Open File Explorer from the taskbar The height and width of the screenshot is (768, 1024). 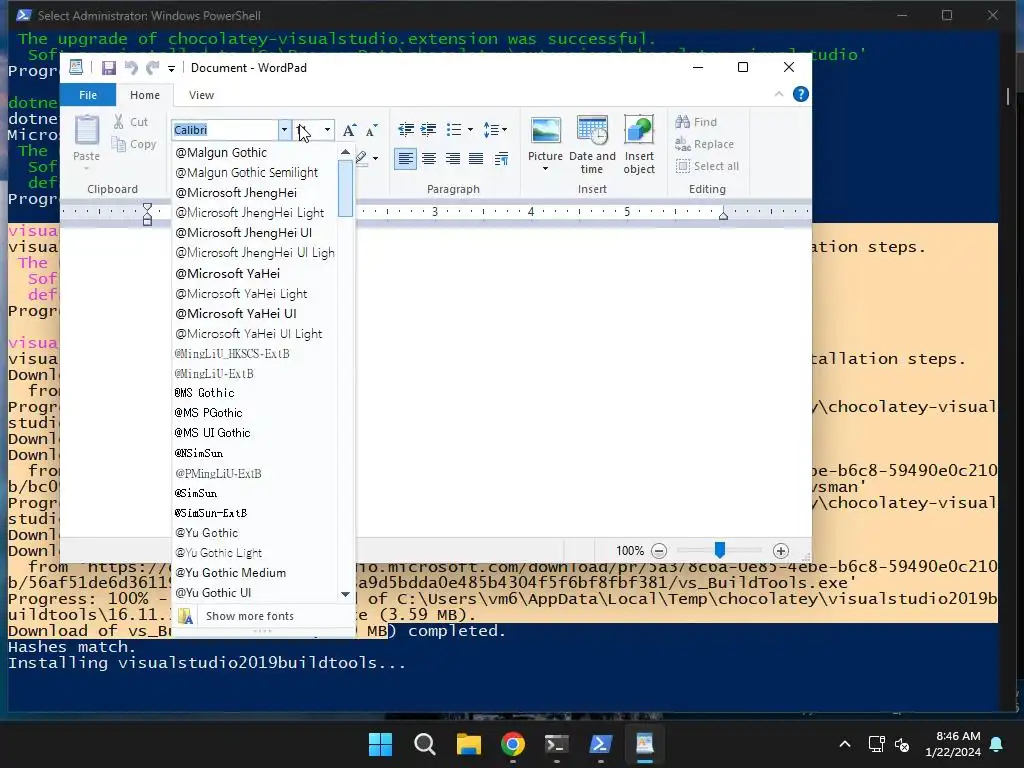pos(468,744)
